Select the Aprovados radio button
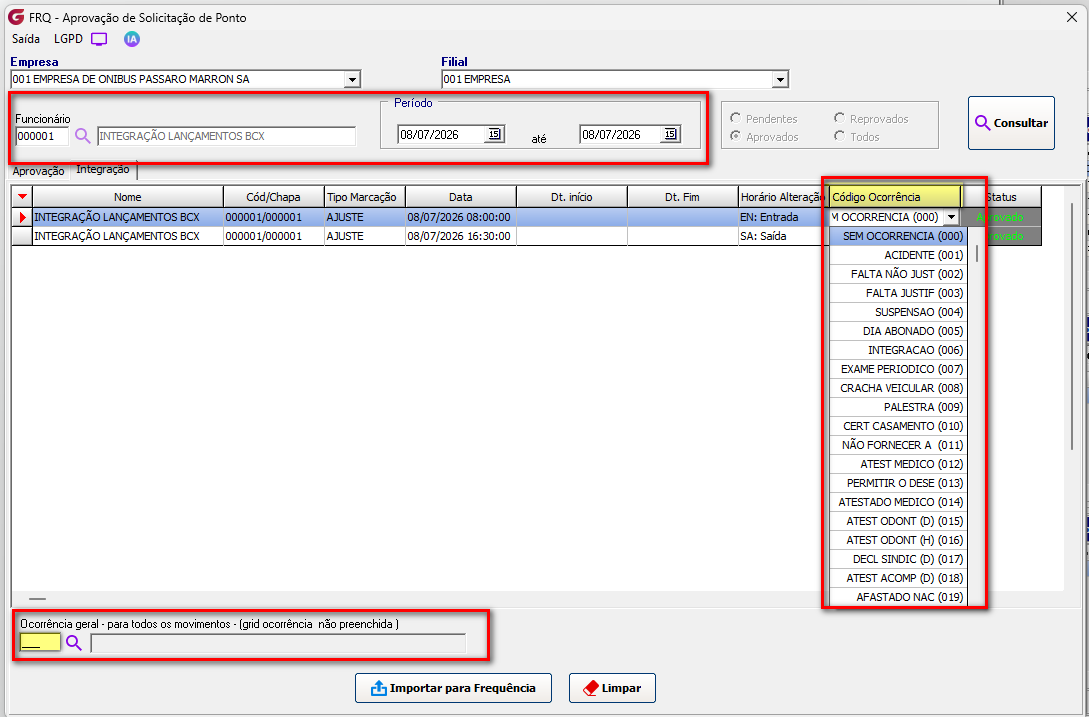This screenshot has height=717, width=1089. coord(735,137)
